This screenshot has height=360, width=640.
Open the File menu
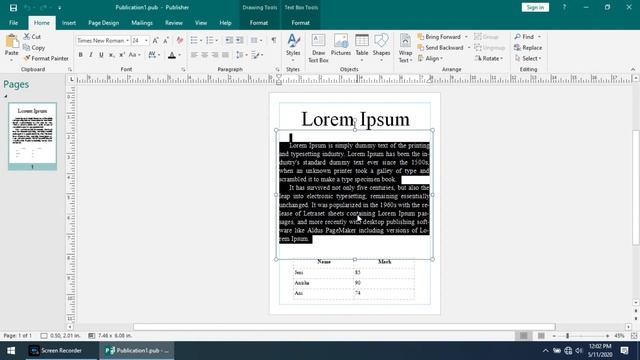click(x=13, y=23)
